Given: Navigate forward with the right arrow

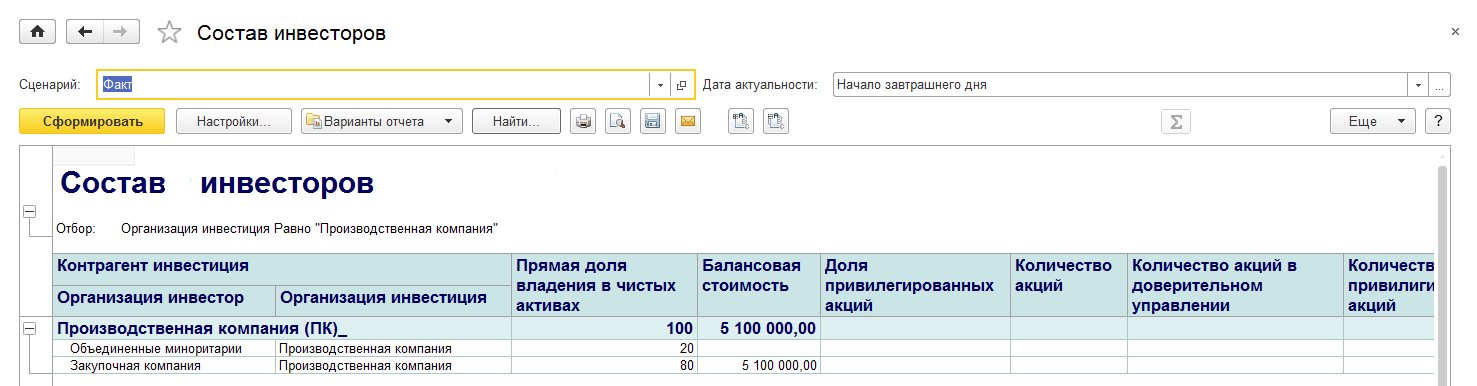Looking at the screenshot, I should (120, 32).
